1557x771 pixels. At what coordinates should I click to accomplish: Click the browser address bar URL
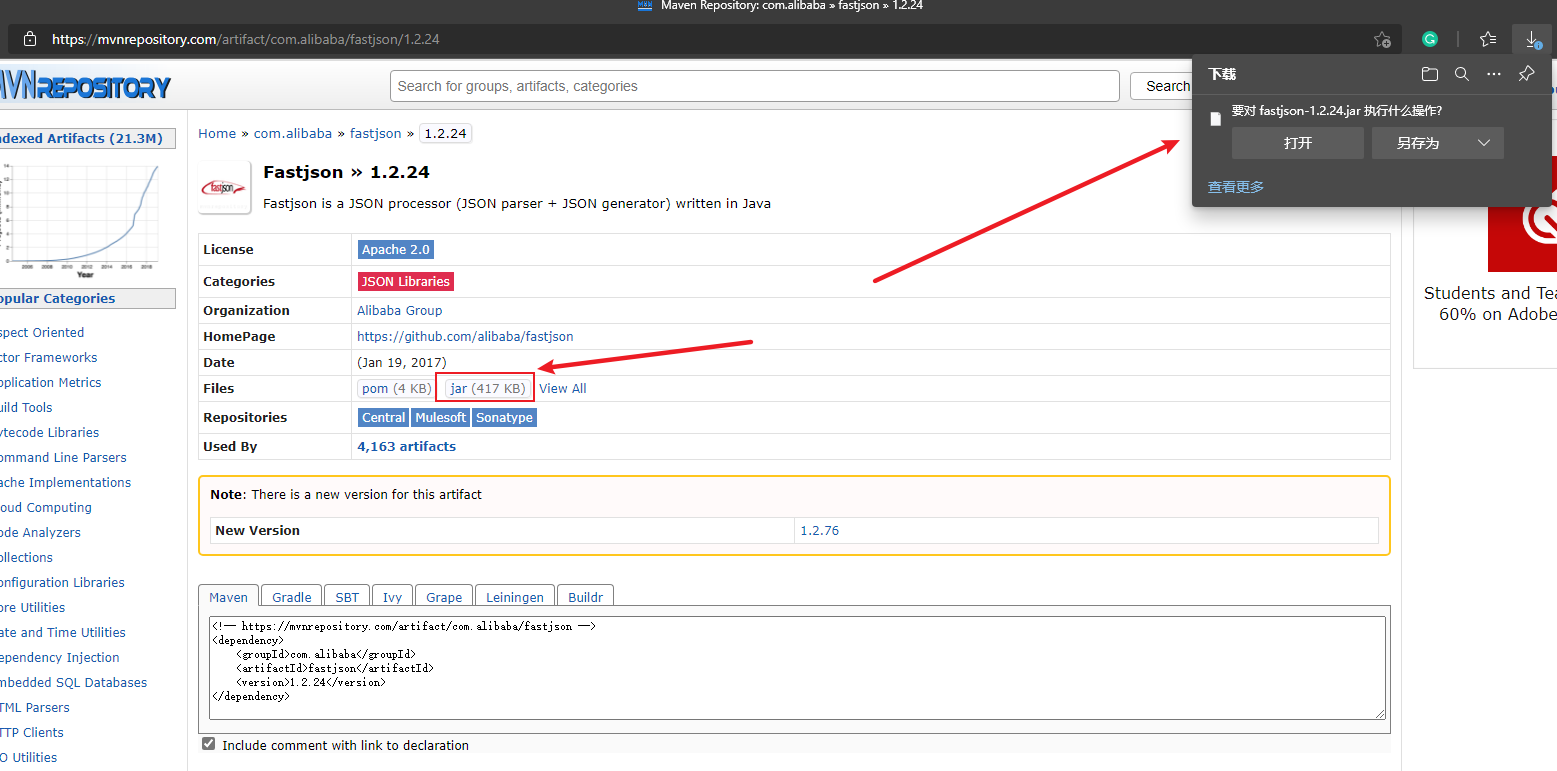click(x=246, y=40)
